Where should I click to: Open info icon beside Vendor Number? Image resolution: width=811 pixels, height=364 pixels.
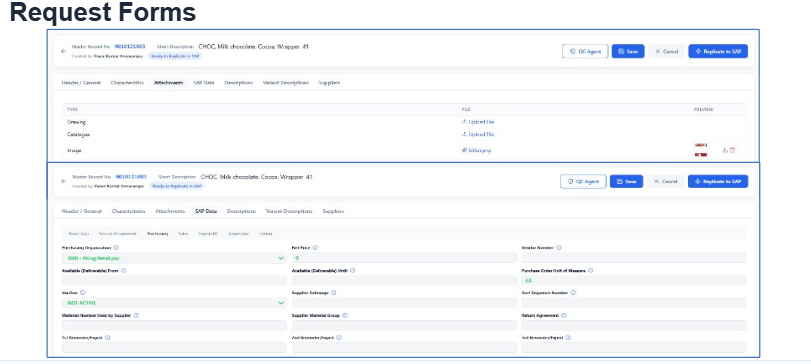[x=559, y=248]
